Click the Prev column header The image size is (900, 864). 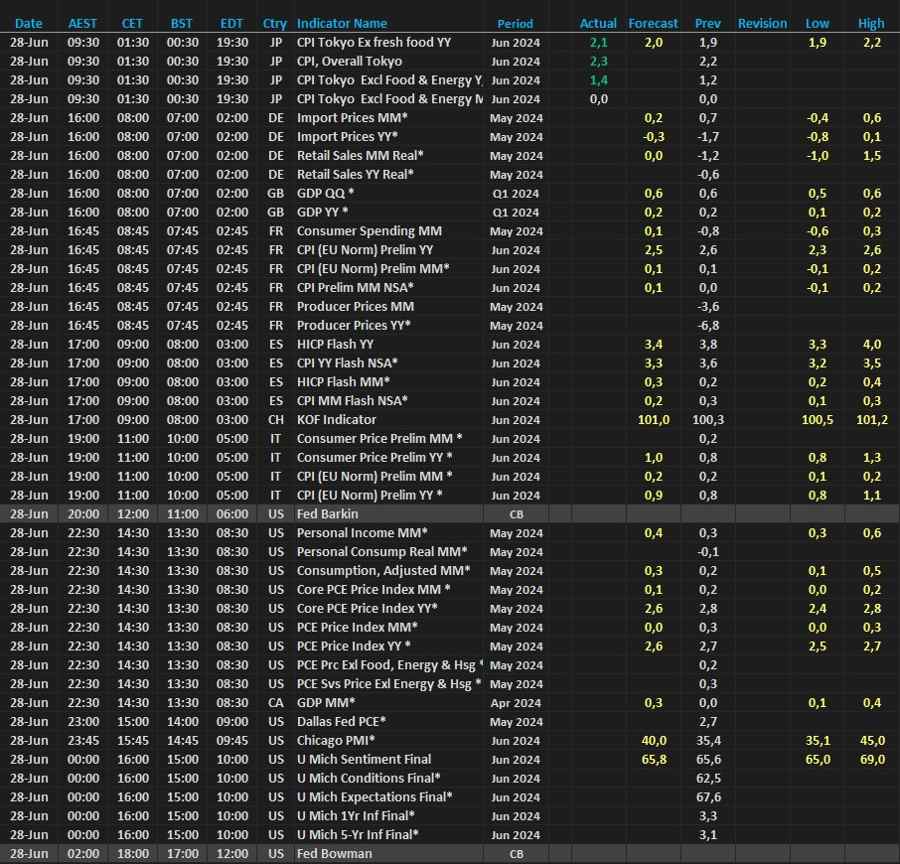pyautogui.click(x=708, y=24)
